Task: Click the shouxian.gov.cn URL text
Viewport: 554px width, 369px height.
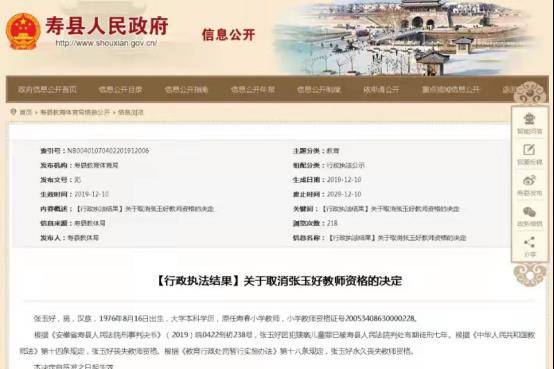Action: pos(106,43)
